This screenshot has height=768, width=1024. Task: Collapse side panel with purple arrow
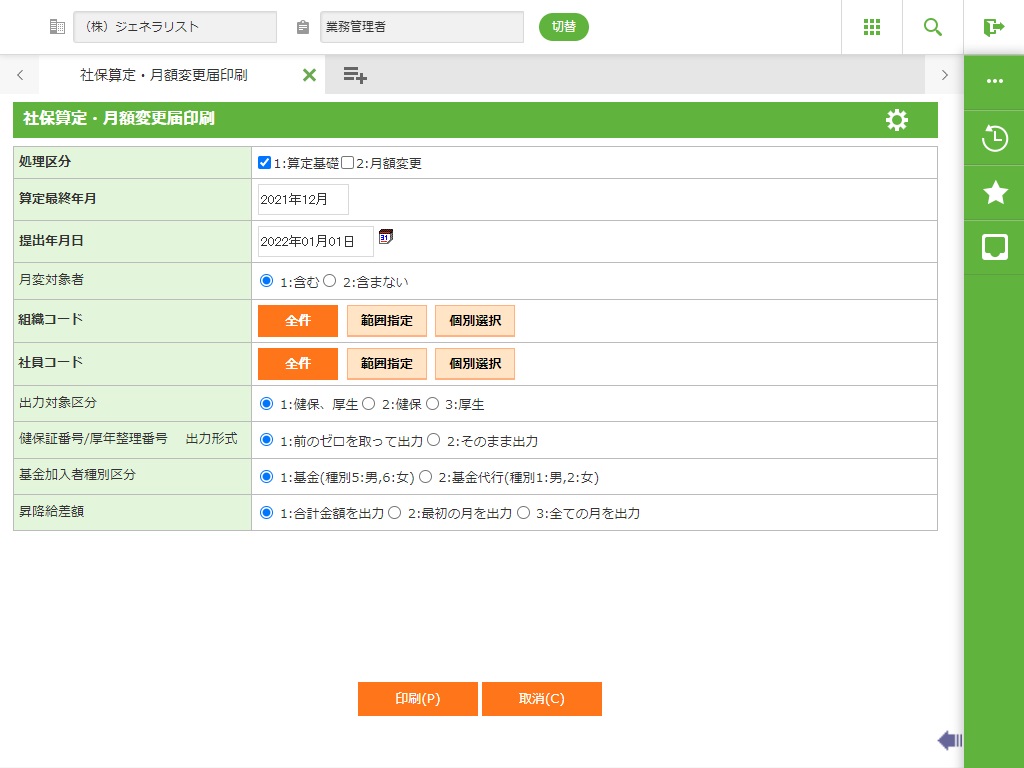(x=949, y=740)
